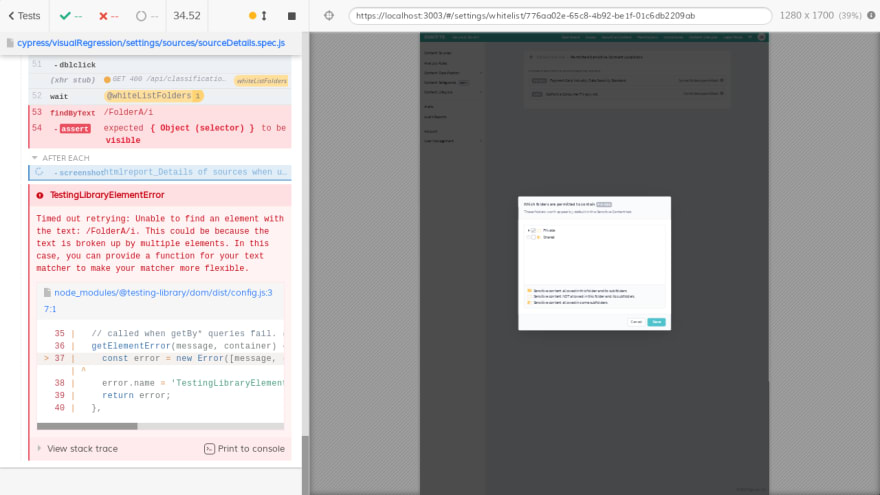Image resolution: width=880 pixels, height=495 pixels.
Task: Click the stop test run square icon
Action: 291,16
